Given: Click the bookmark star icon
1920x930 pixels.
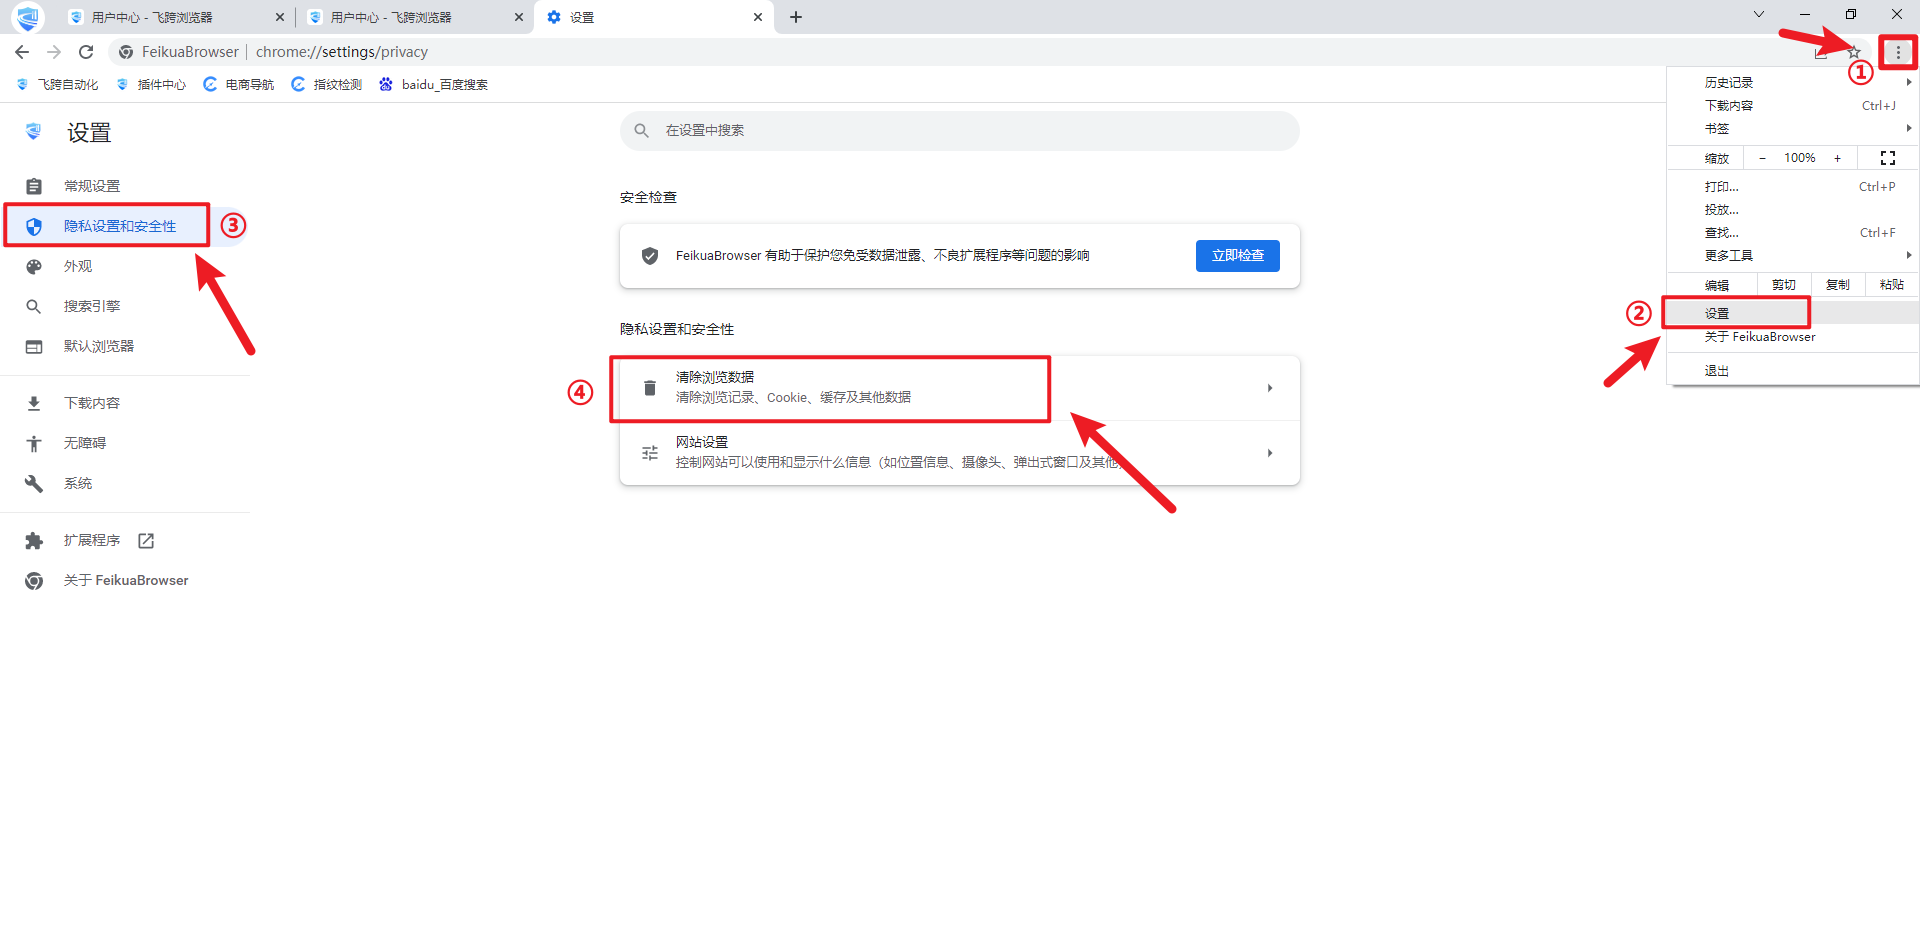Looking at the screenshot, I should click(1853, 52).
